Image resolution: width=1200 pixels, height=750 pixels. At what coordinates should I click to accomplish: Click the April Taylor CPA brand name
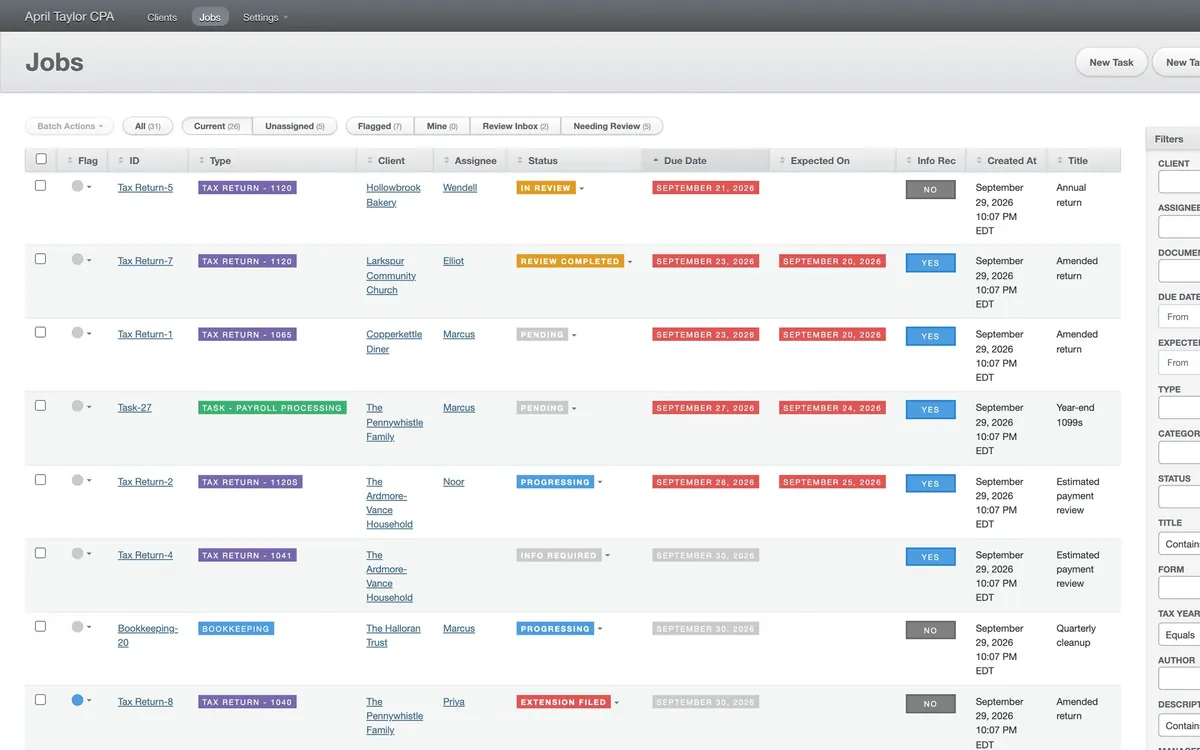coord(69,17)
